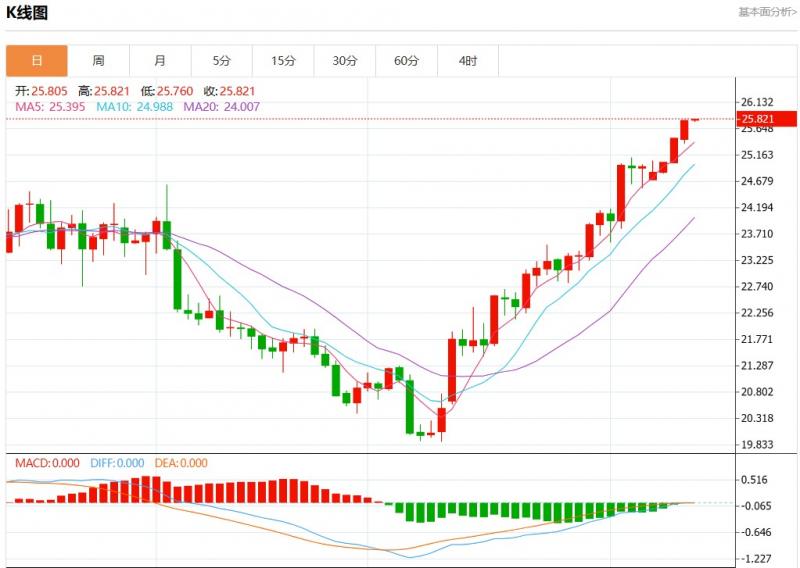Viewport: 800px width, 568px height.
Task: Click the MACD: 0.000 indicator label
Action: (49, 463)
